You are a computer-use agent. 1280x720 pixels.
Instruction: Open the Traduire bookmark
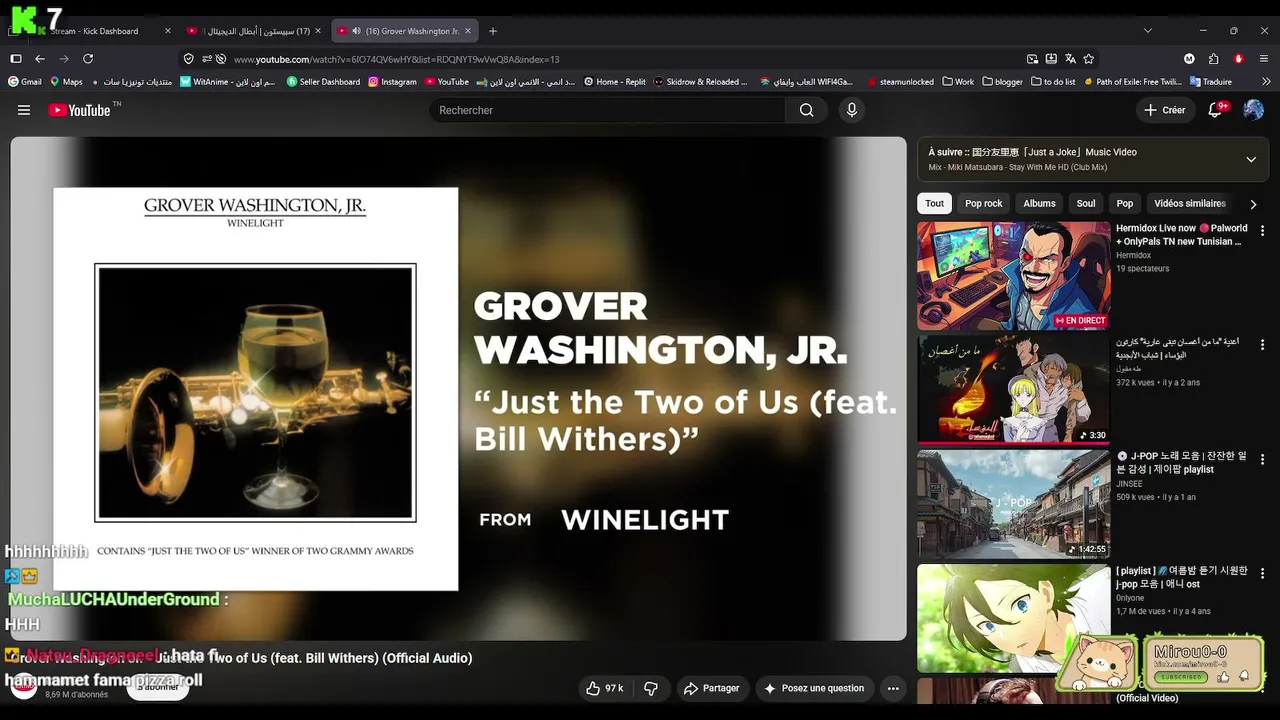(1211, 82)
